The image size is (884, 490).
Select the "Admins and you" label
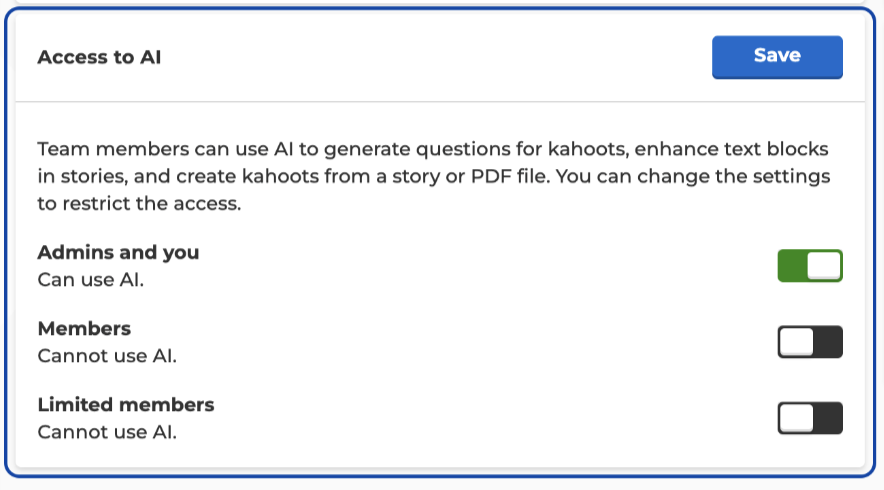[118, 252]
